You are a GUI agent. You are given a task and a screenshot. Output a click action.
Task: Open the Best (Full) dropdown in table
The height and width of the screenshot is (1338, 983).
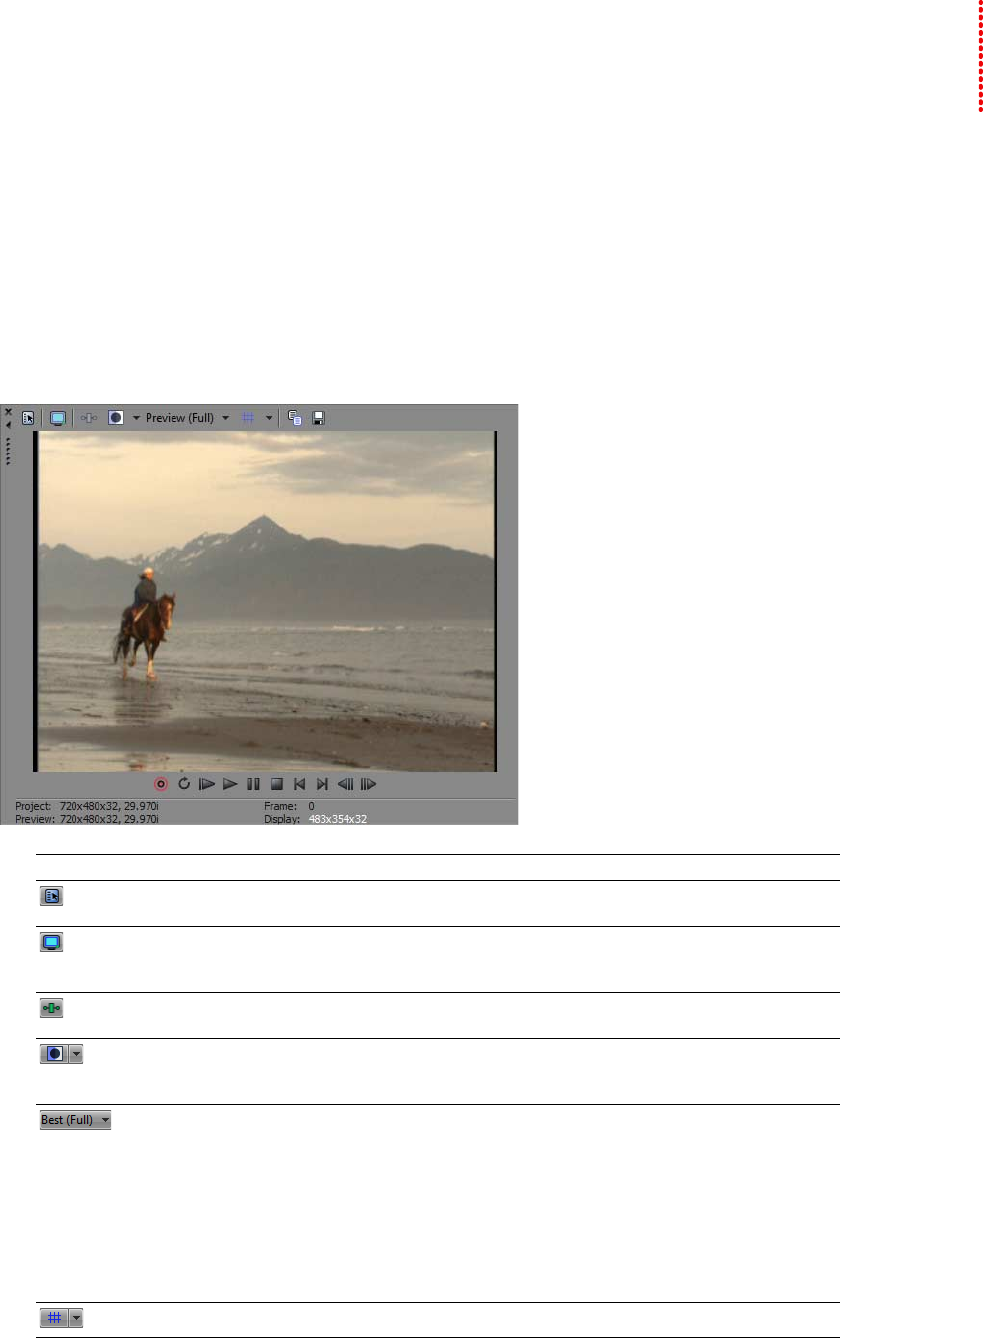pyautogui.click(x=75, y=1120)
